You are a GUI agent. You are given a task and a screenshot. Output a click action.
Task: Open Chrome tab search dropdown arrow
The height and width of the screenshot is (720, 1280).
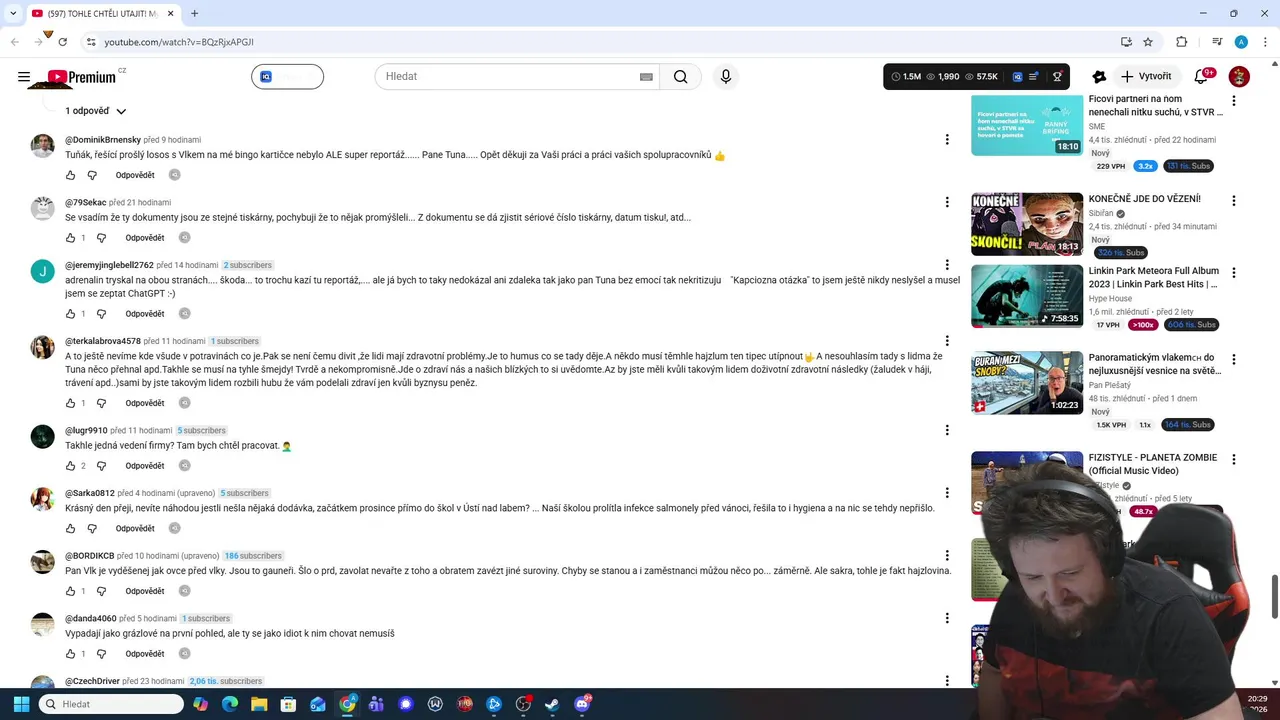point(13,13)
